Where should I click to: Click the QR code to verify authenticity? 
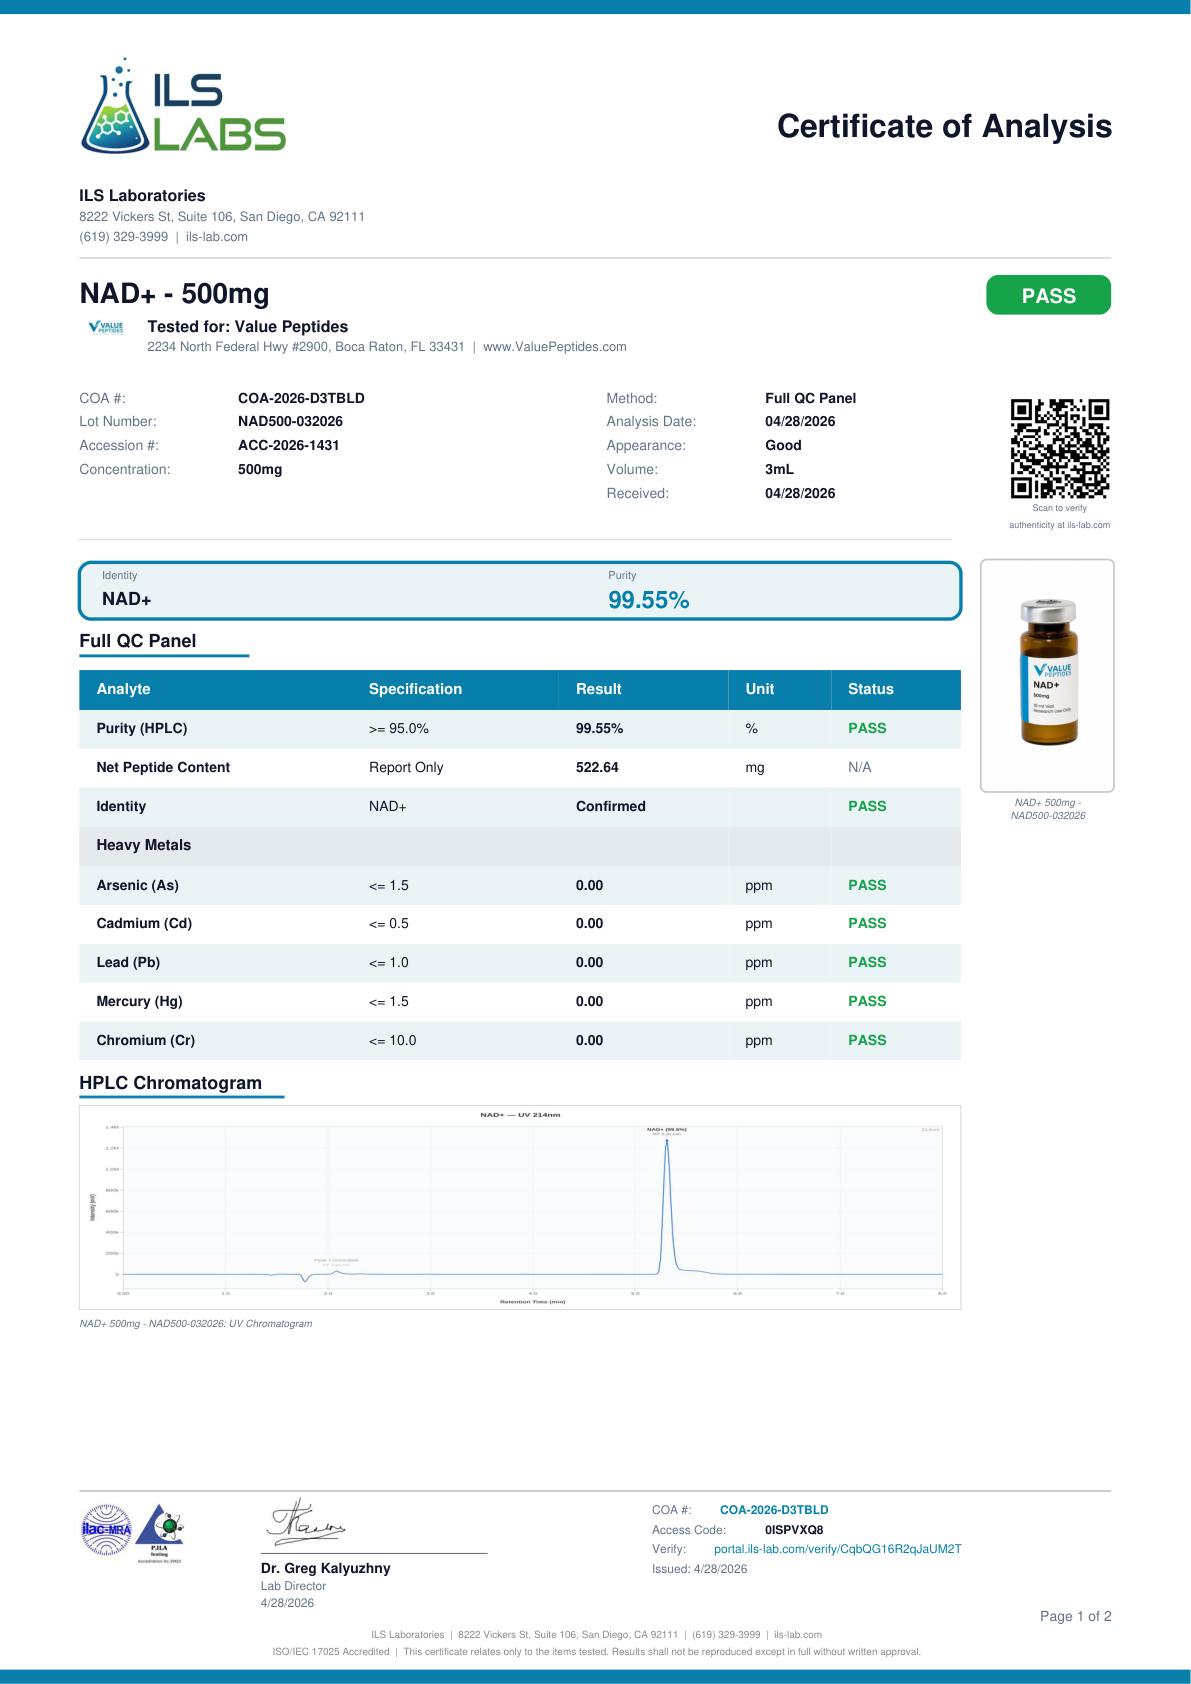click(1060, 448)
